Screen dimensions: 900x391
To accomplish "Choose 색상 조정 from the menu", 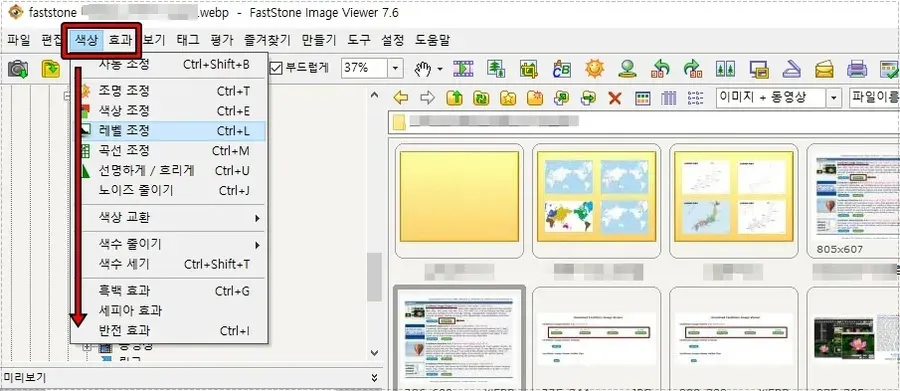I will click(x=169, y=110).
